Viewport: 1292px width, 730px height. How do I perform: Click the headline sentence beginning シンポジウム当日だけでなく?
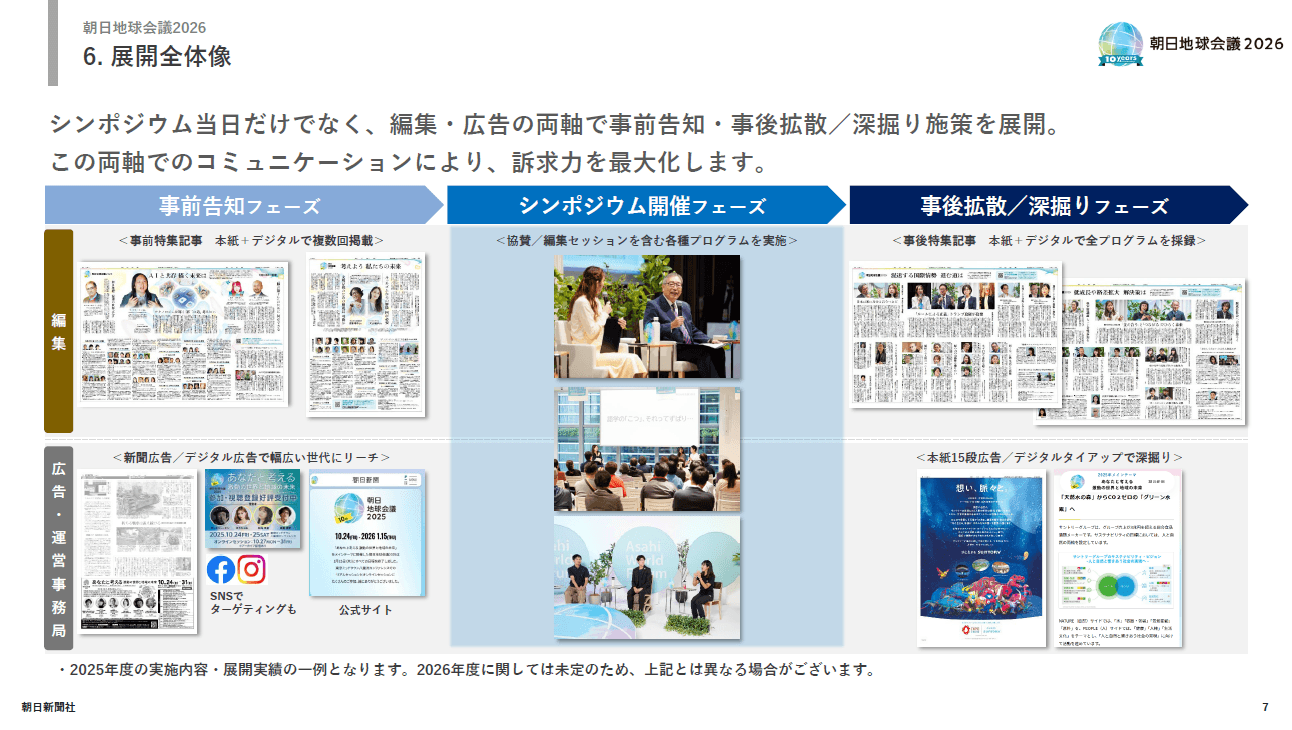[x=554, y=126]
